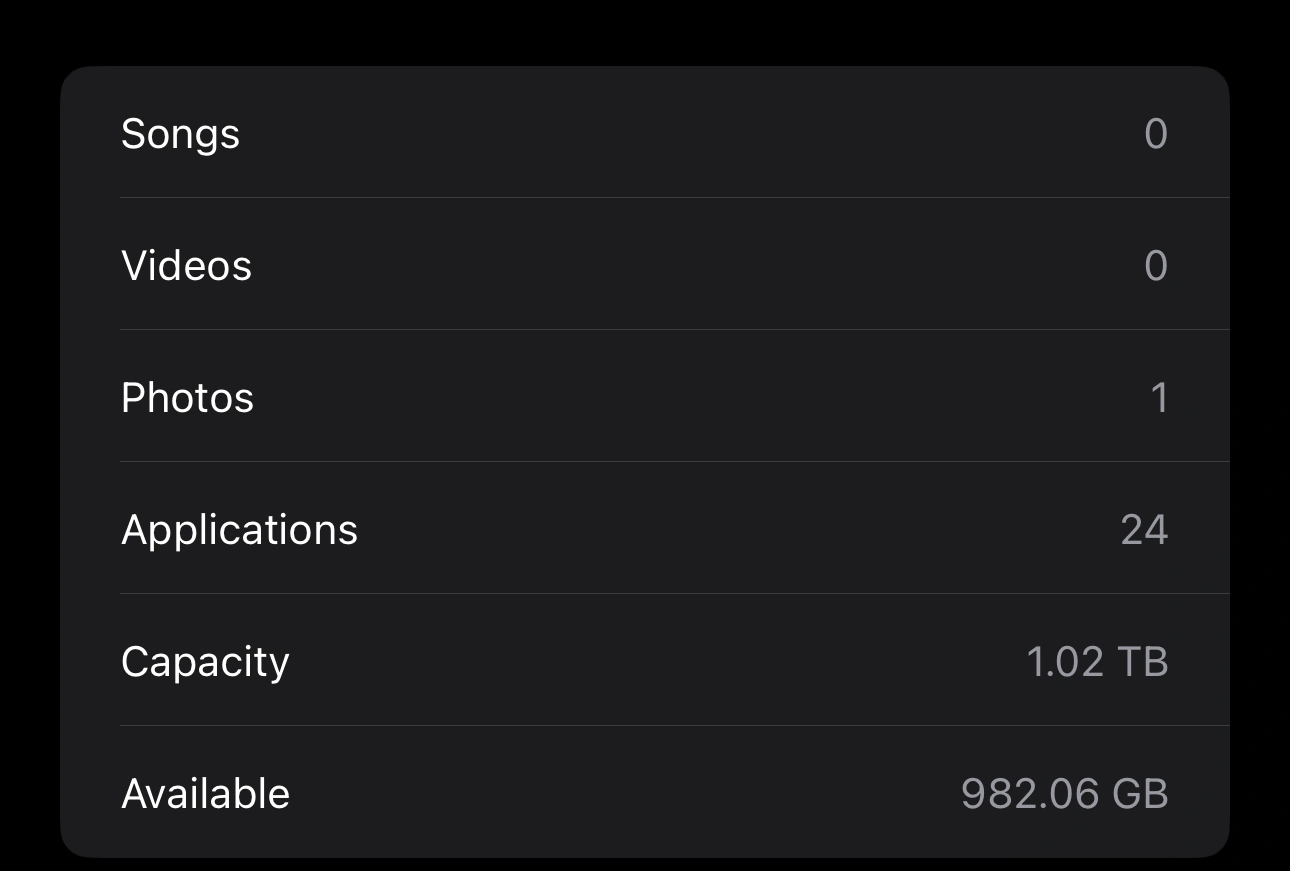Viewport: 1290px width, 871px height.
Task: Click empty middle of Capacity row
Action: tap(650, 662)
